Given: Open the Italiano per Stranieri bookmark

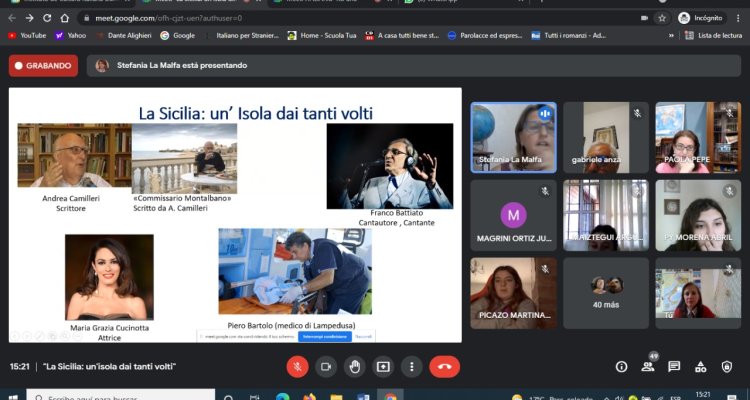Looking at the screenshot, I should pyautogui.click(x=242, y=35).
